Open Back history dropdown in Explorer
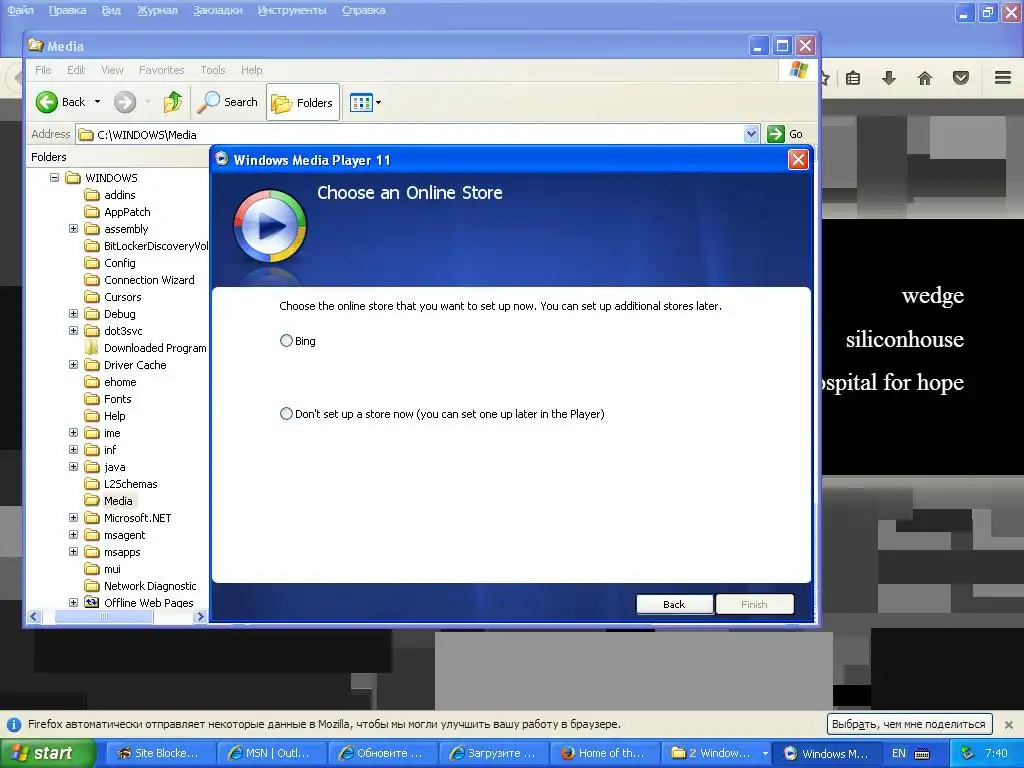This screenshot has width=1024, height=768. pos(97,102)
